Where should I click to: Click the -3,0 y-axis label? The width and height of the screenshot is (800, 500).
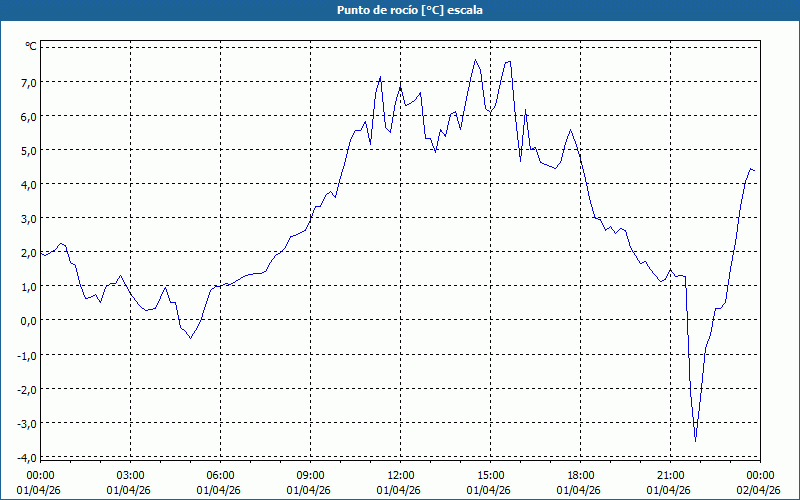(28, 423)
